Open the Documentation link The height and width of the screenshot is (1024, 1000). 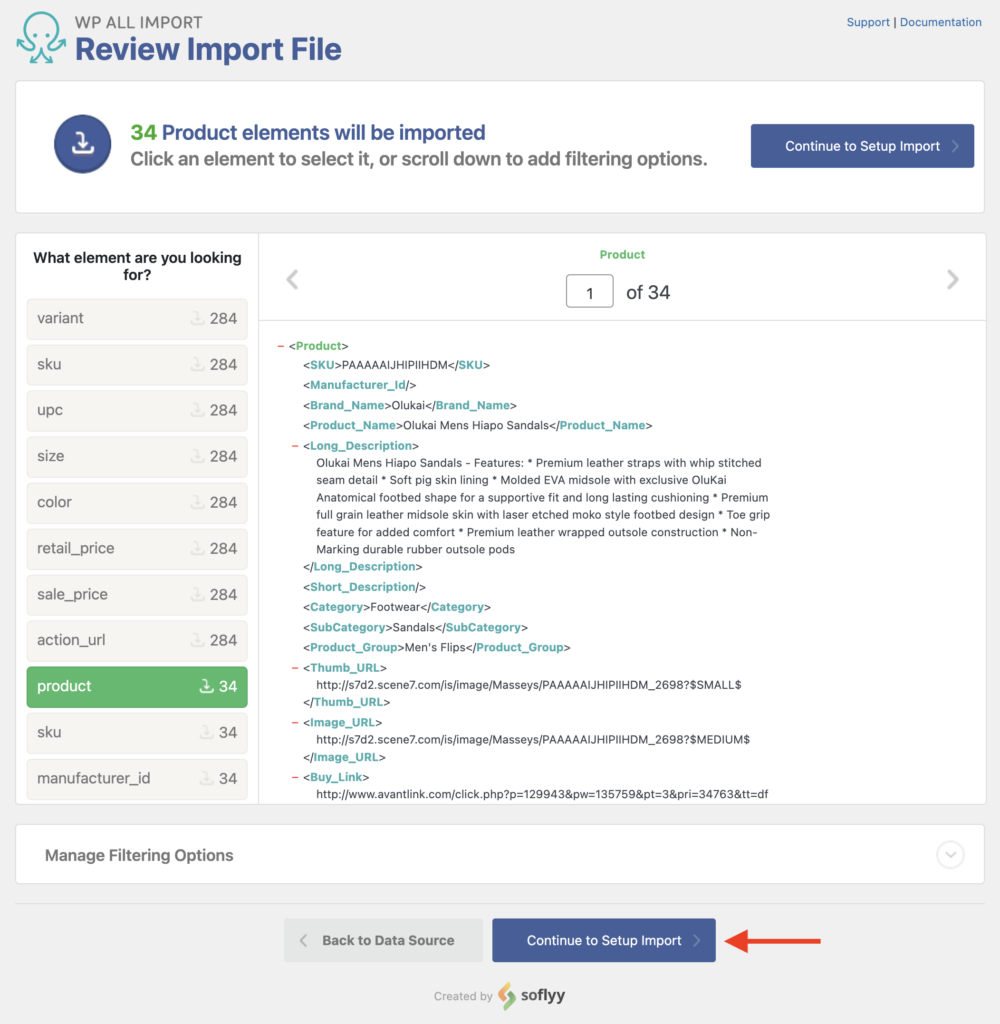940,22
